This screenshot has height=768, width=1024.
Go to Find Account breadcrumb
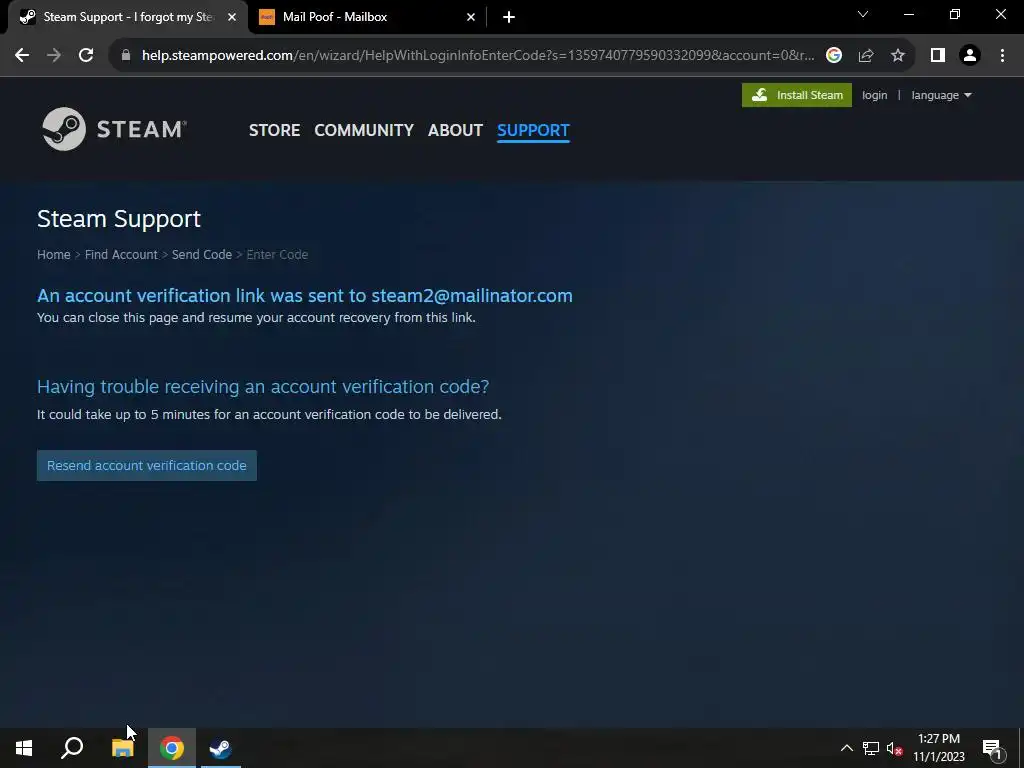tap(121, 255)
